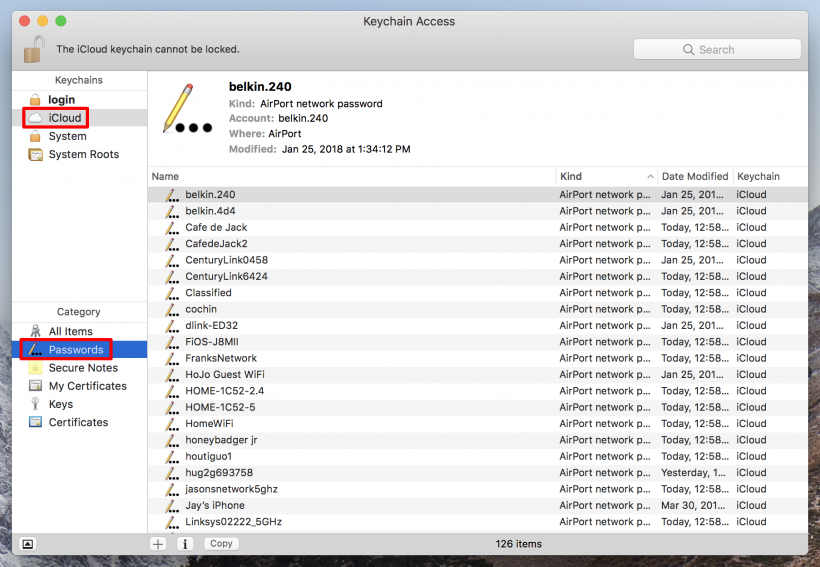Click the pencil icon beside cochin
This screenshot has width=820, height=567.
click(172, 310)
